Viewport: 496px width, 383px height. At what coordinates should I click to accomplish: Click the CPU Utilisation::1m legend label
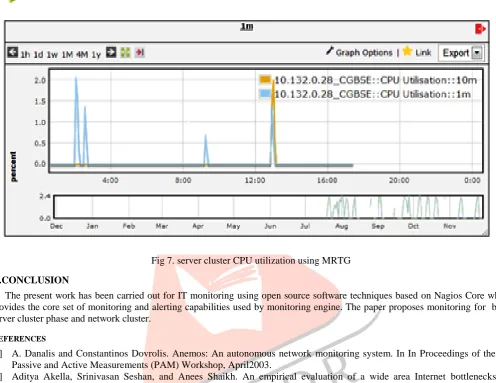(x=372, y=94)
